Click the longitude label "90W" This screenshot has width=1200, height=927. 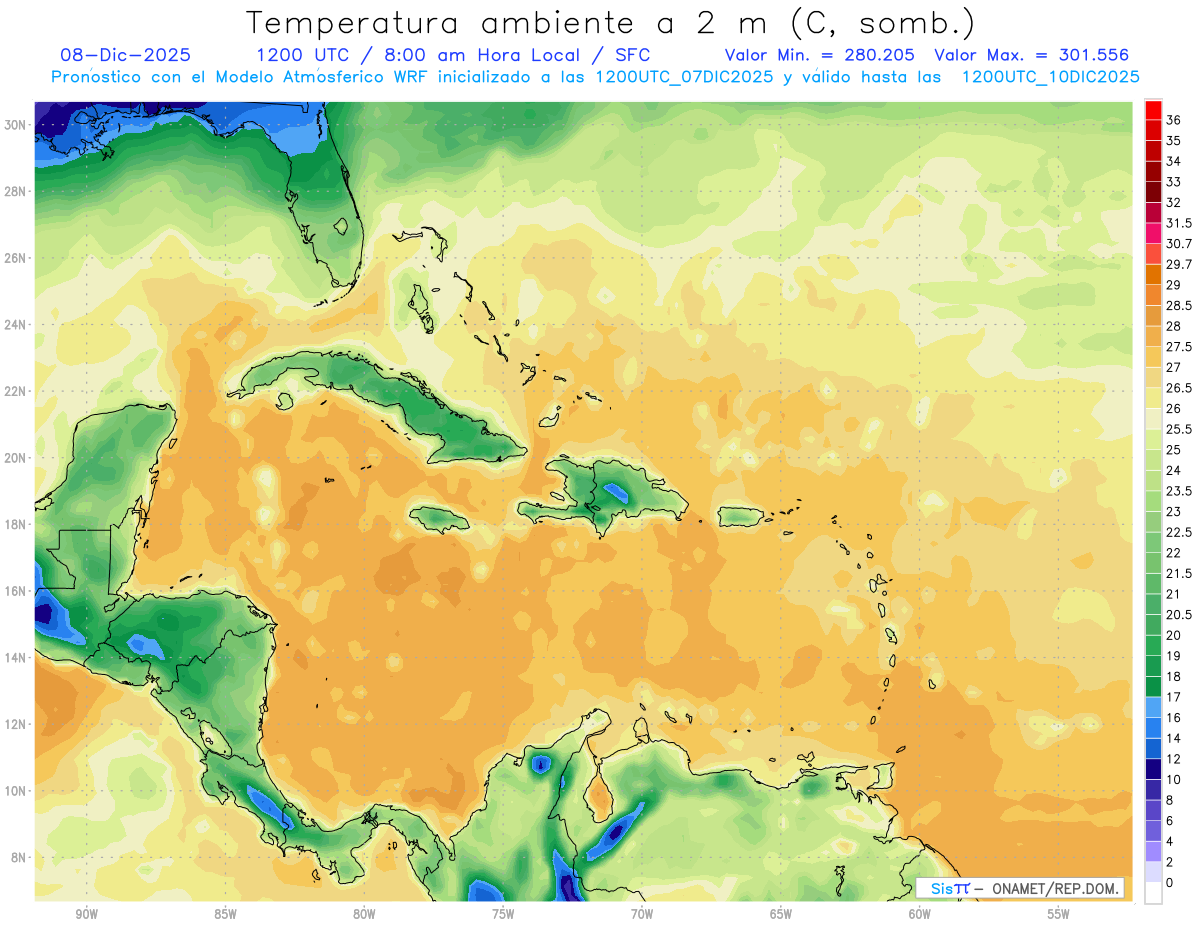click(86, 914)
